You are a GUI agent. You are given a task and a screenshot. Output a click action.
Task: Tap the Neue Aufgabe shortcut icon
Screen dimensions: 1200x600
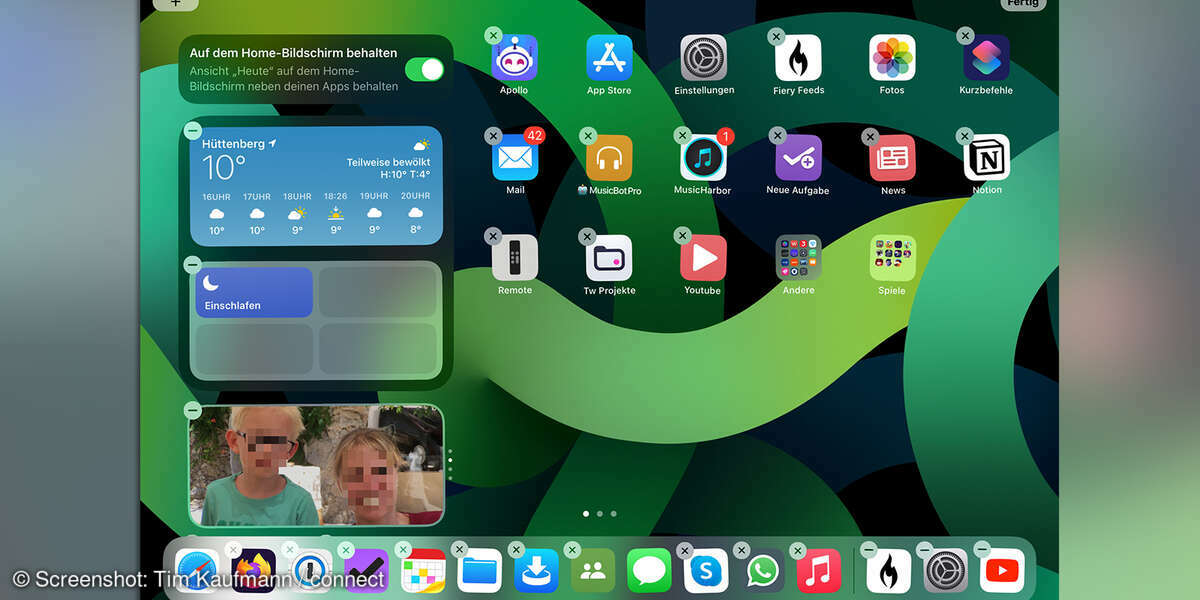pyautogui.click(x=798, y=158)
